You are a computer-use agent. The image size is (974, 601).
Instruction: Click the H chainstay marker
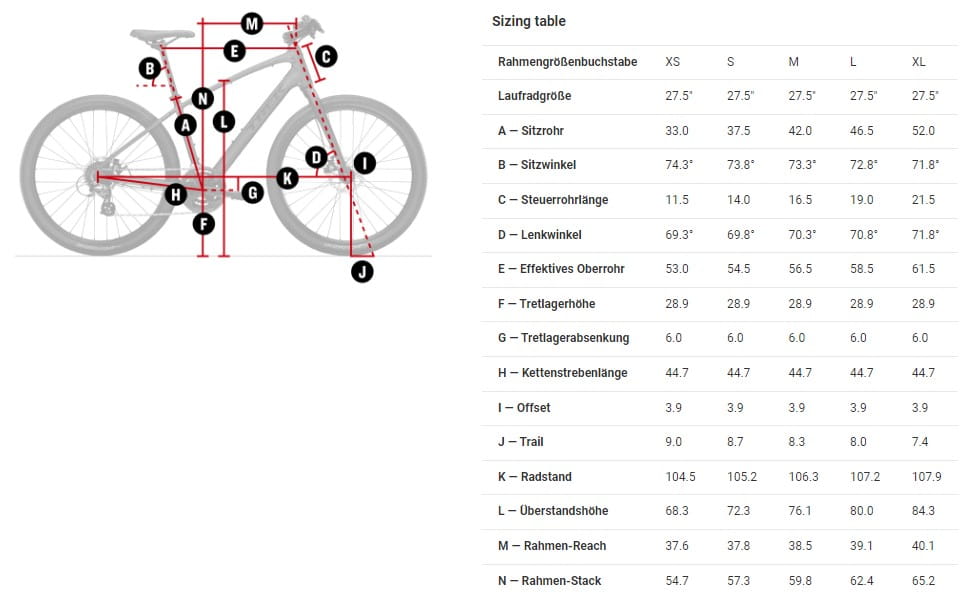click(176, 195)
